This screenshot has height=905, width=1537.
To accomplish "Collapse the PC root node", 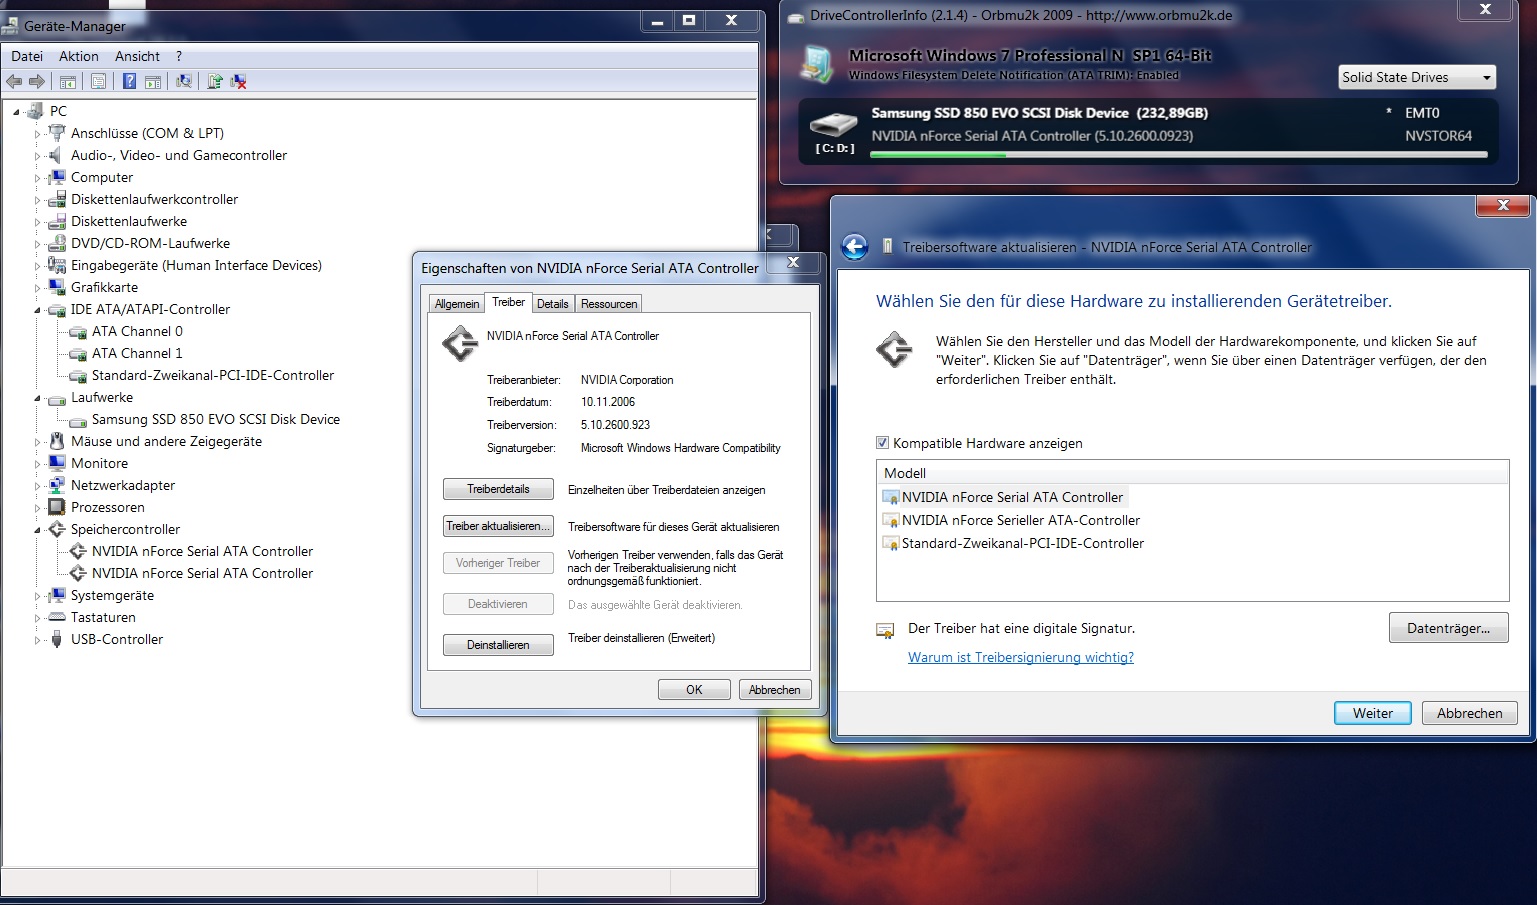I will pos(17,111).
